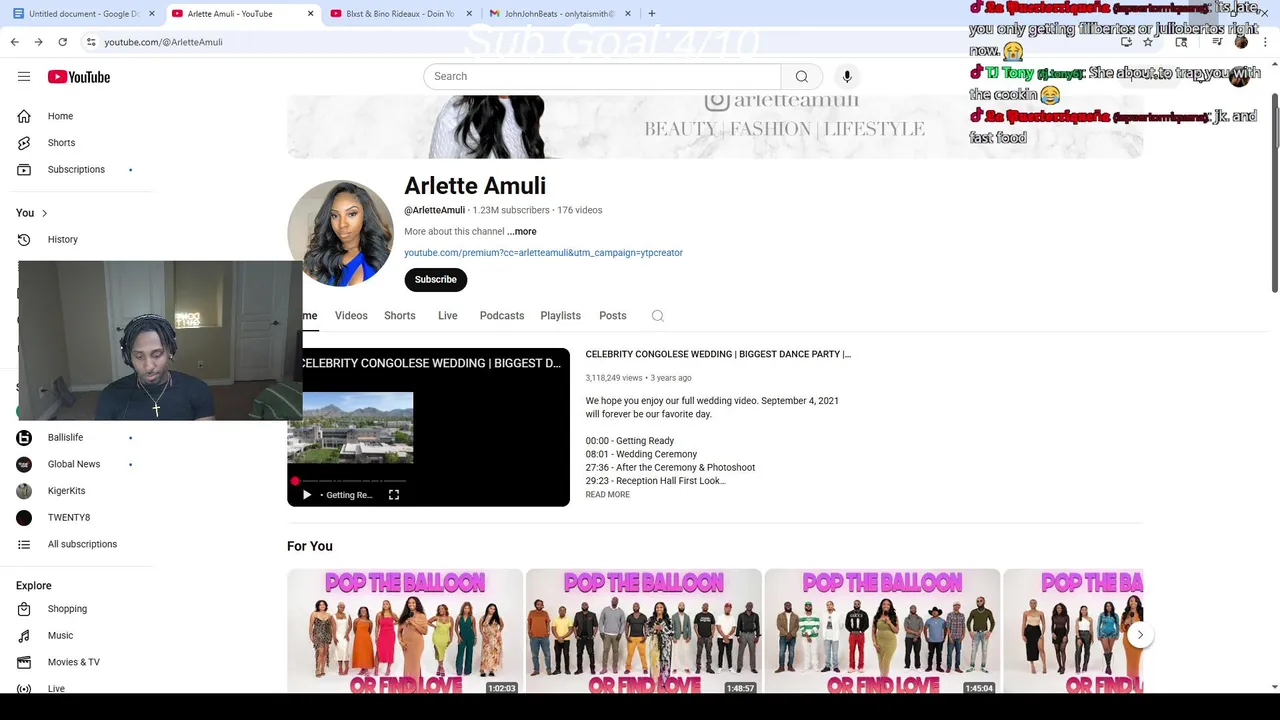Open Arlette Amuli channel profile picture
This screenshot has height=720, width=1280.
click(x=340, y=233)
